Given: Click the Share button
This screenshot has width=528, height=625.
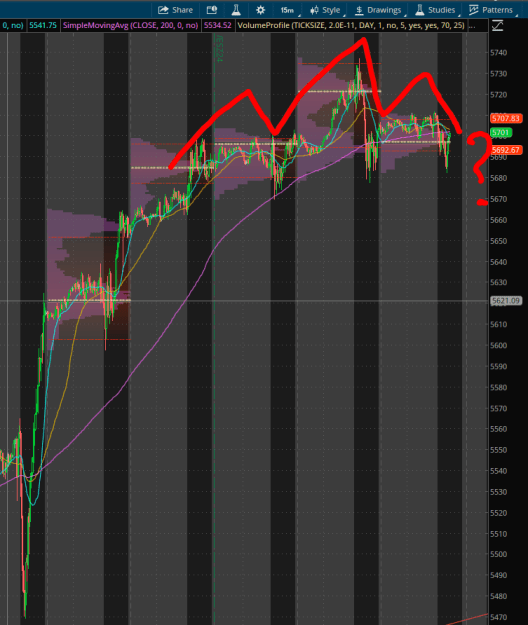Looking at the screenshot, I should point(175,10).
